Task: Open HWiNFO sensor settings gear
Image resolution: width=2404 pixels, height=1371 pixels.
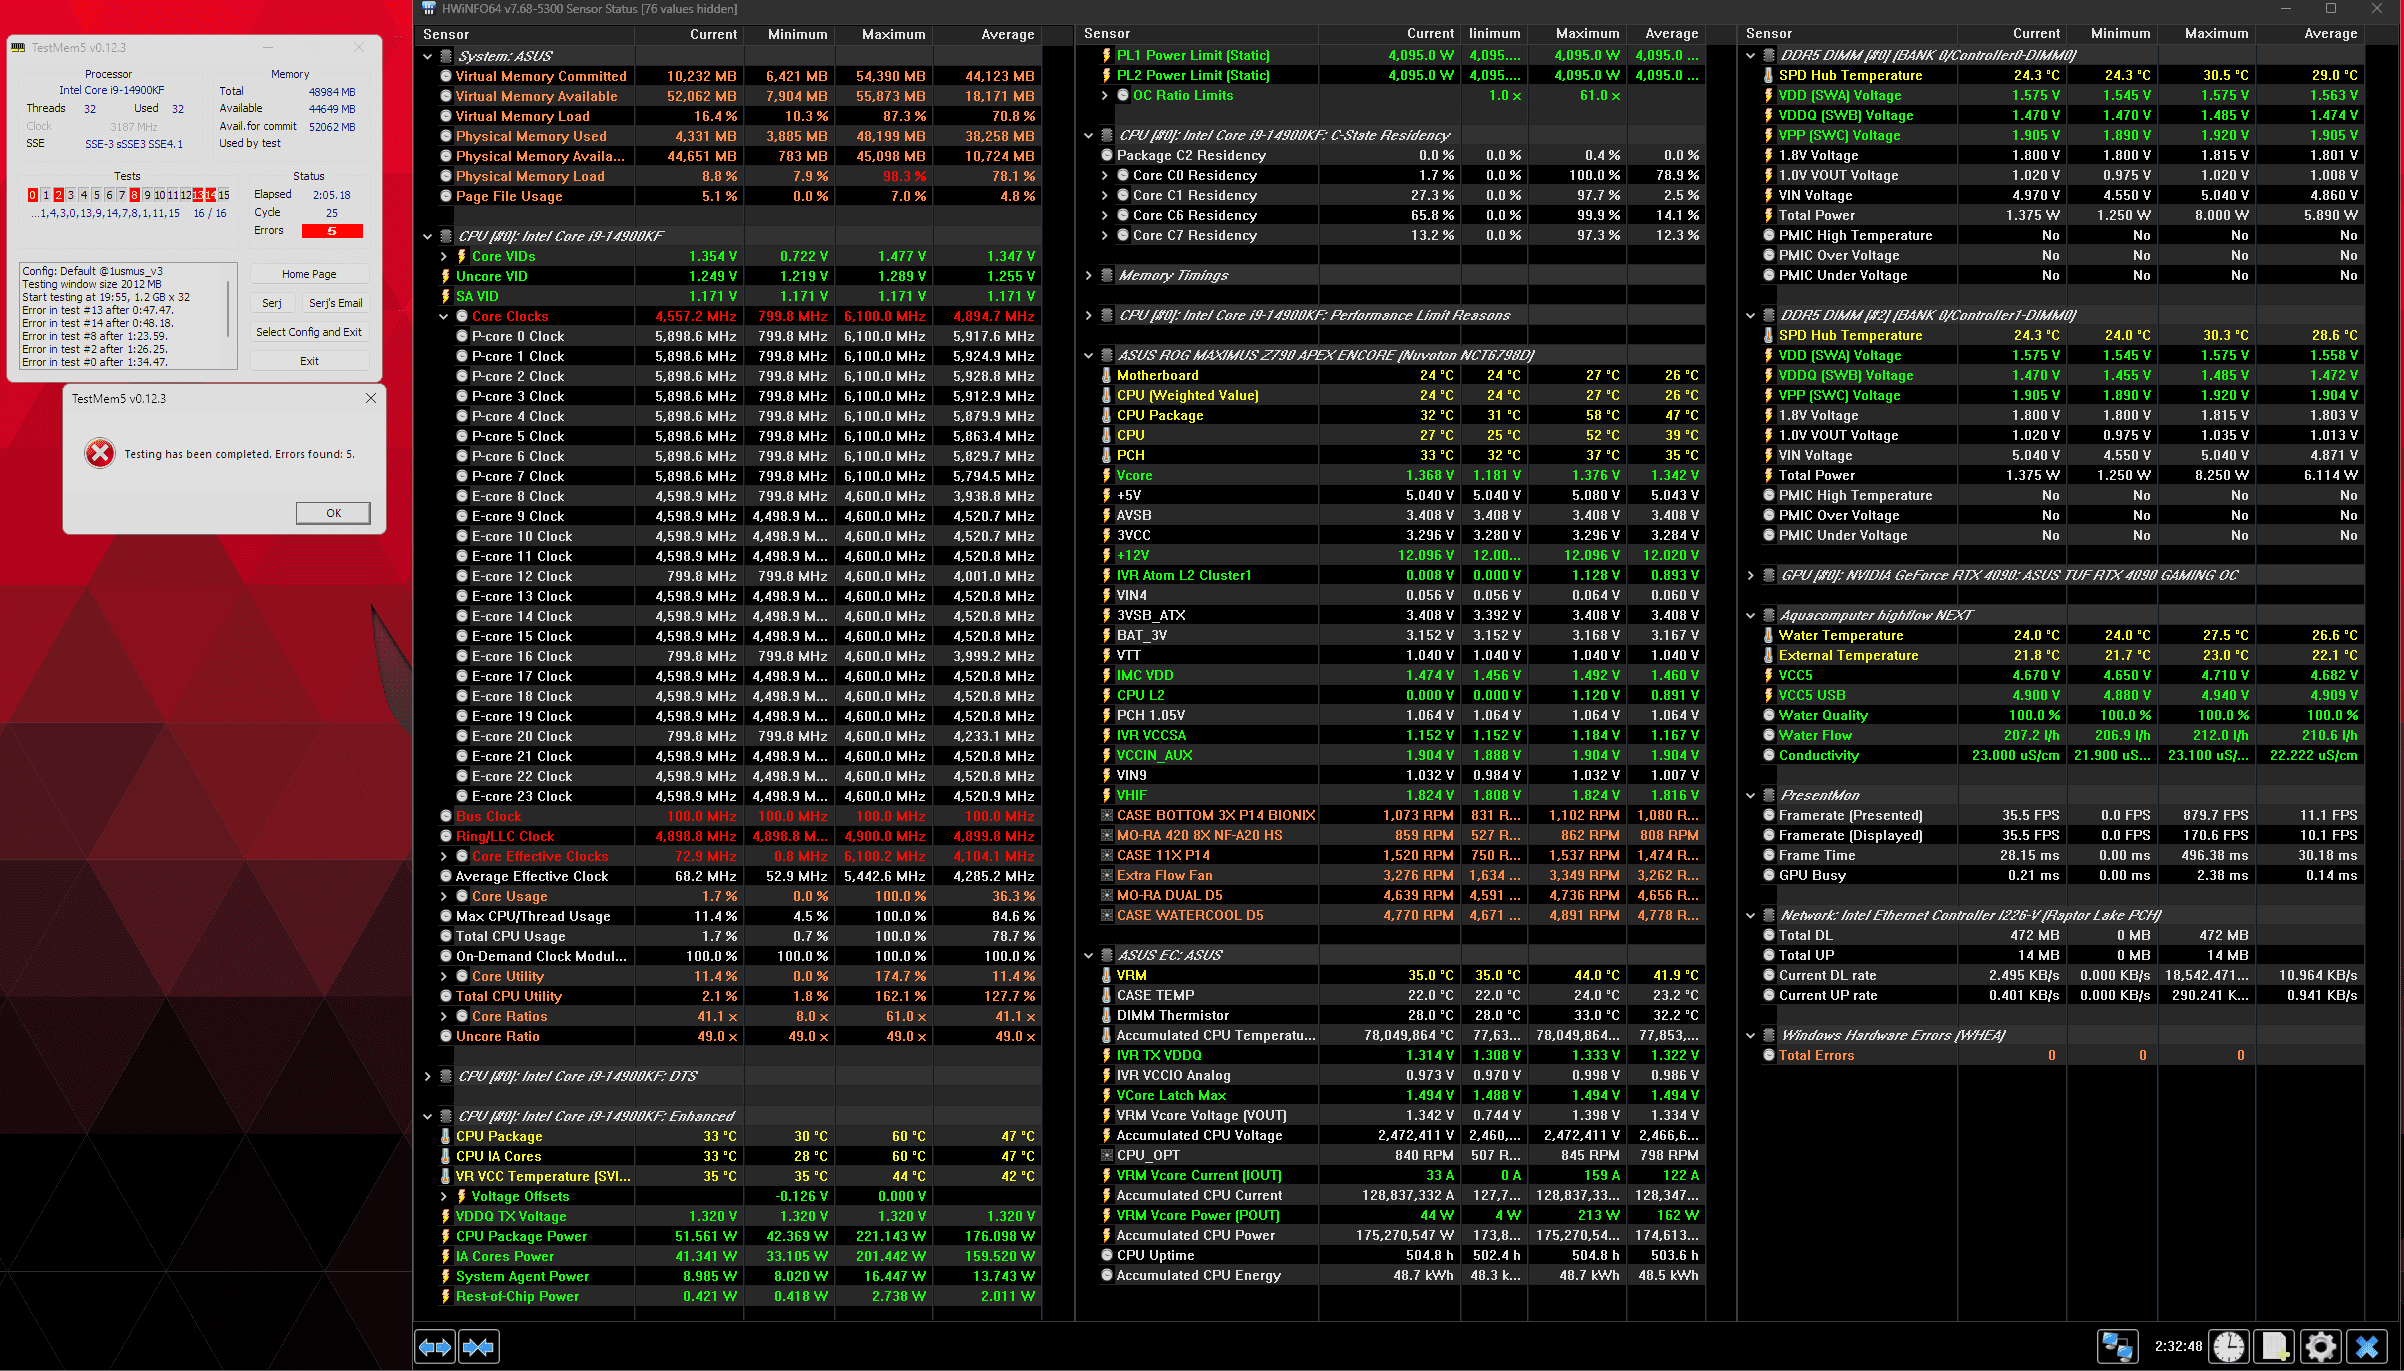Action: coord(2321,1346)
